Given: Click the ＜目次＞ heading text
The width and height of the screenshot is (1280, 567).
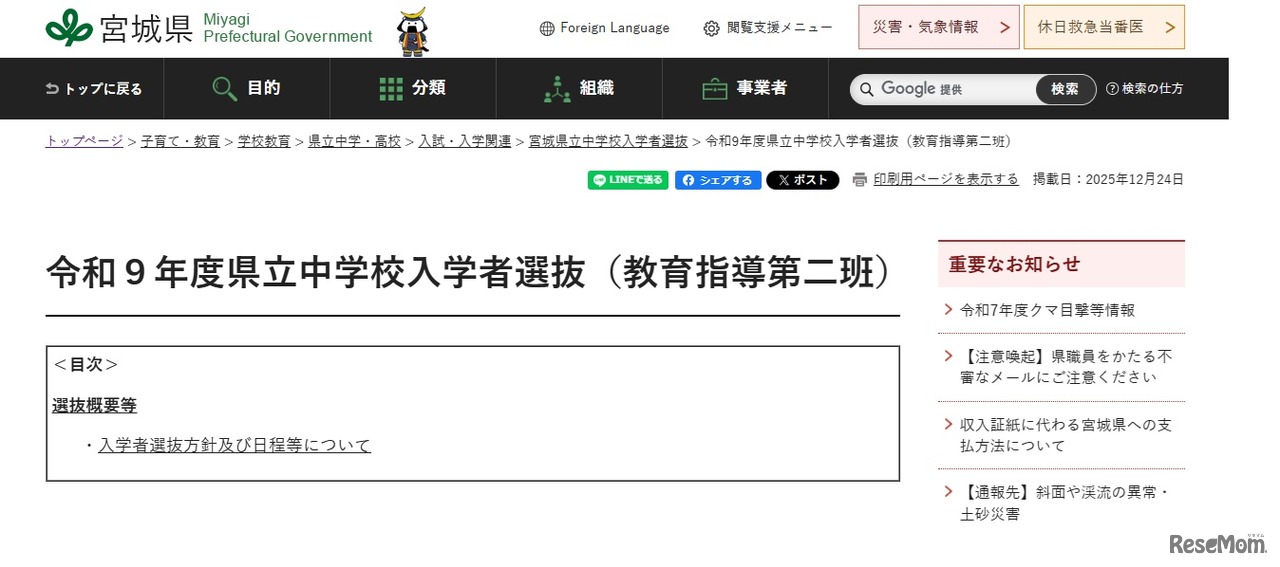Looking at the screenshot, I should (85, 365).
